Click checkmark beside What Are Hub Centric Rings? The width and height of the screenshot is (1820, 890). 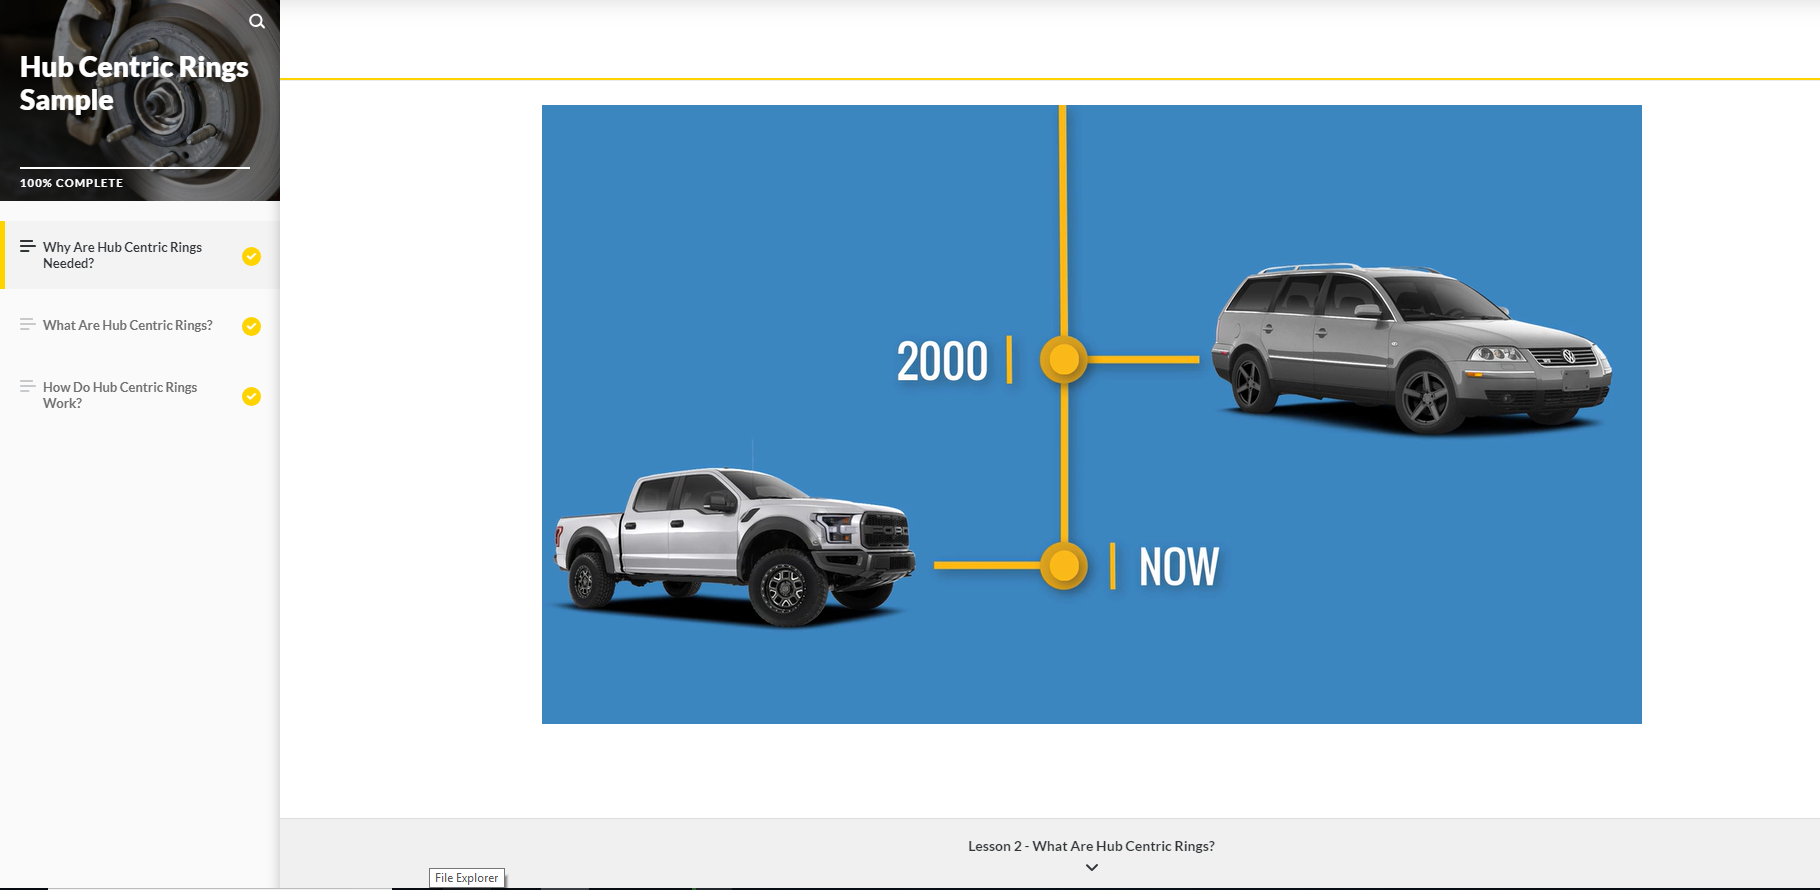[252, 327]
